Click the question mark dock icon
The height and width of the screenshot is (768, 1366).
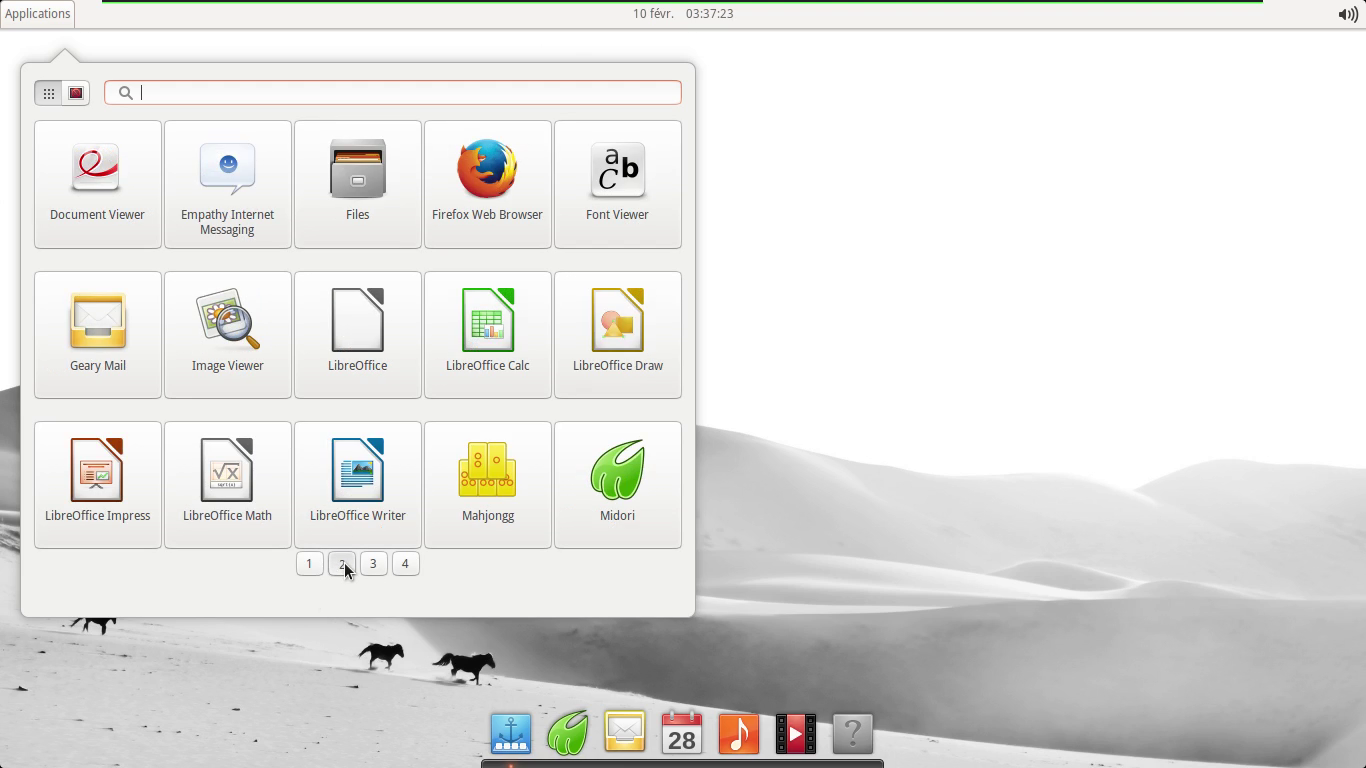(x=853, y=734)
